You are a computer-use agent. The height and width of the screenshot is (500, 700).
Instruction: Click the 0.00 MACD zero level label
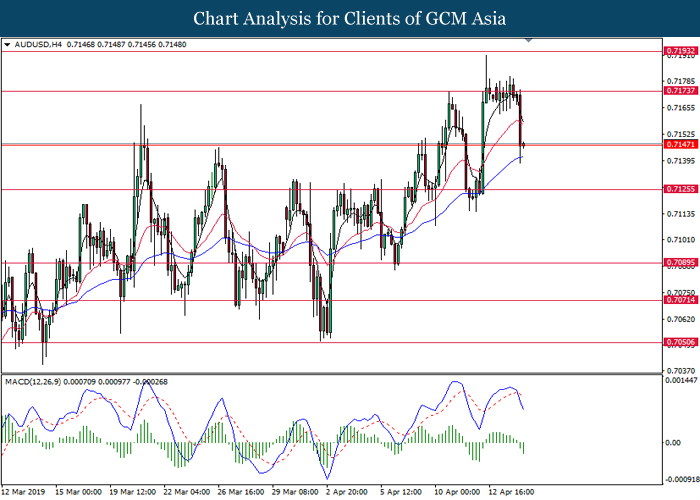click(672, 443)
